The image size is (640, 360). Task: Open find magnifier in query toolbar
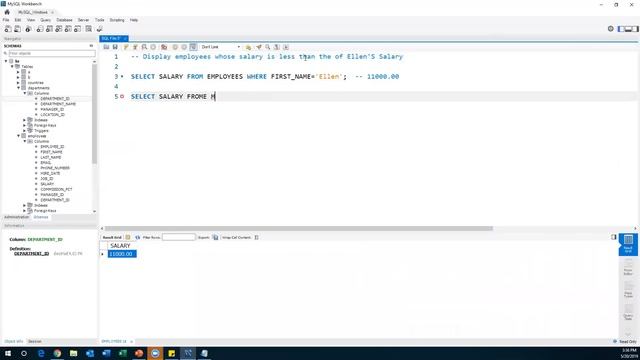(x=268, y=47)
